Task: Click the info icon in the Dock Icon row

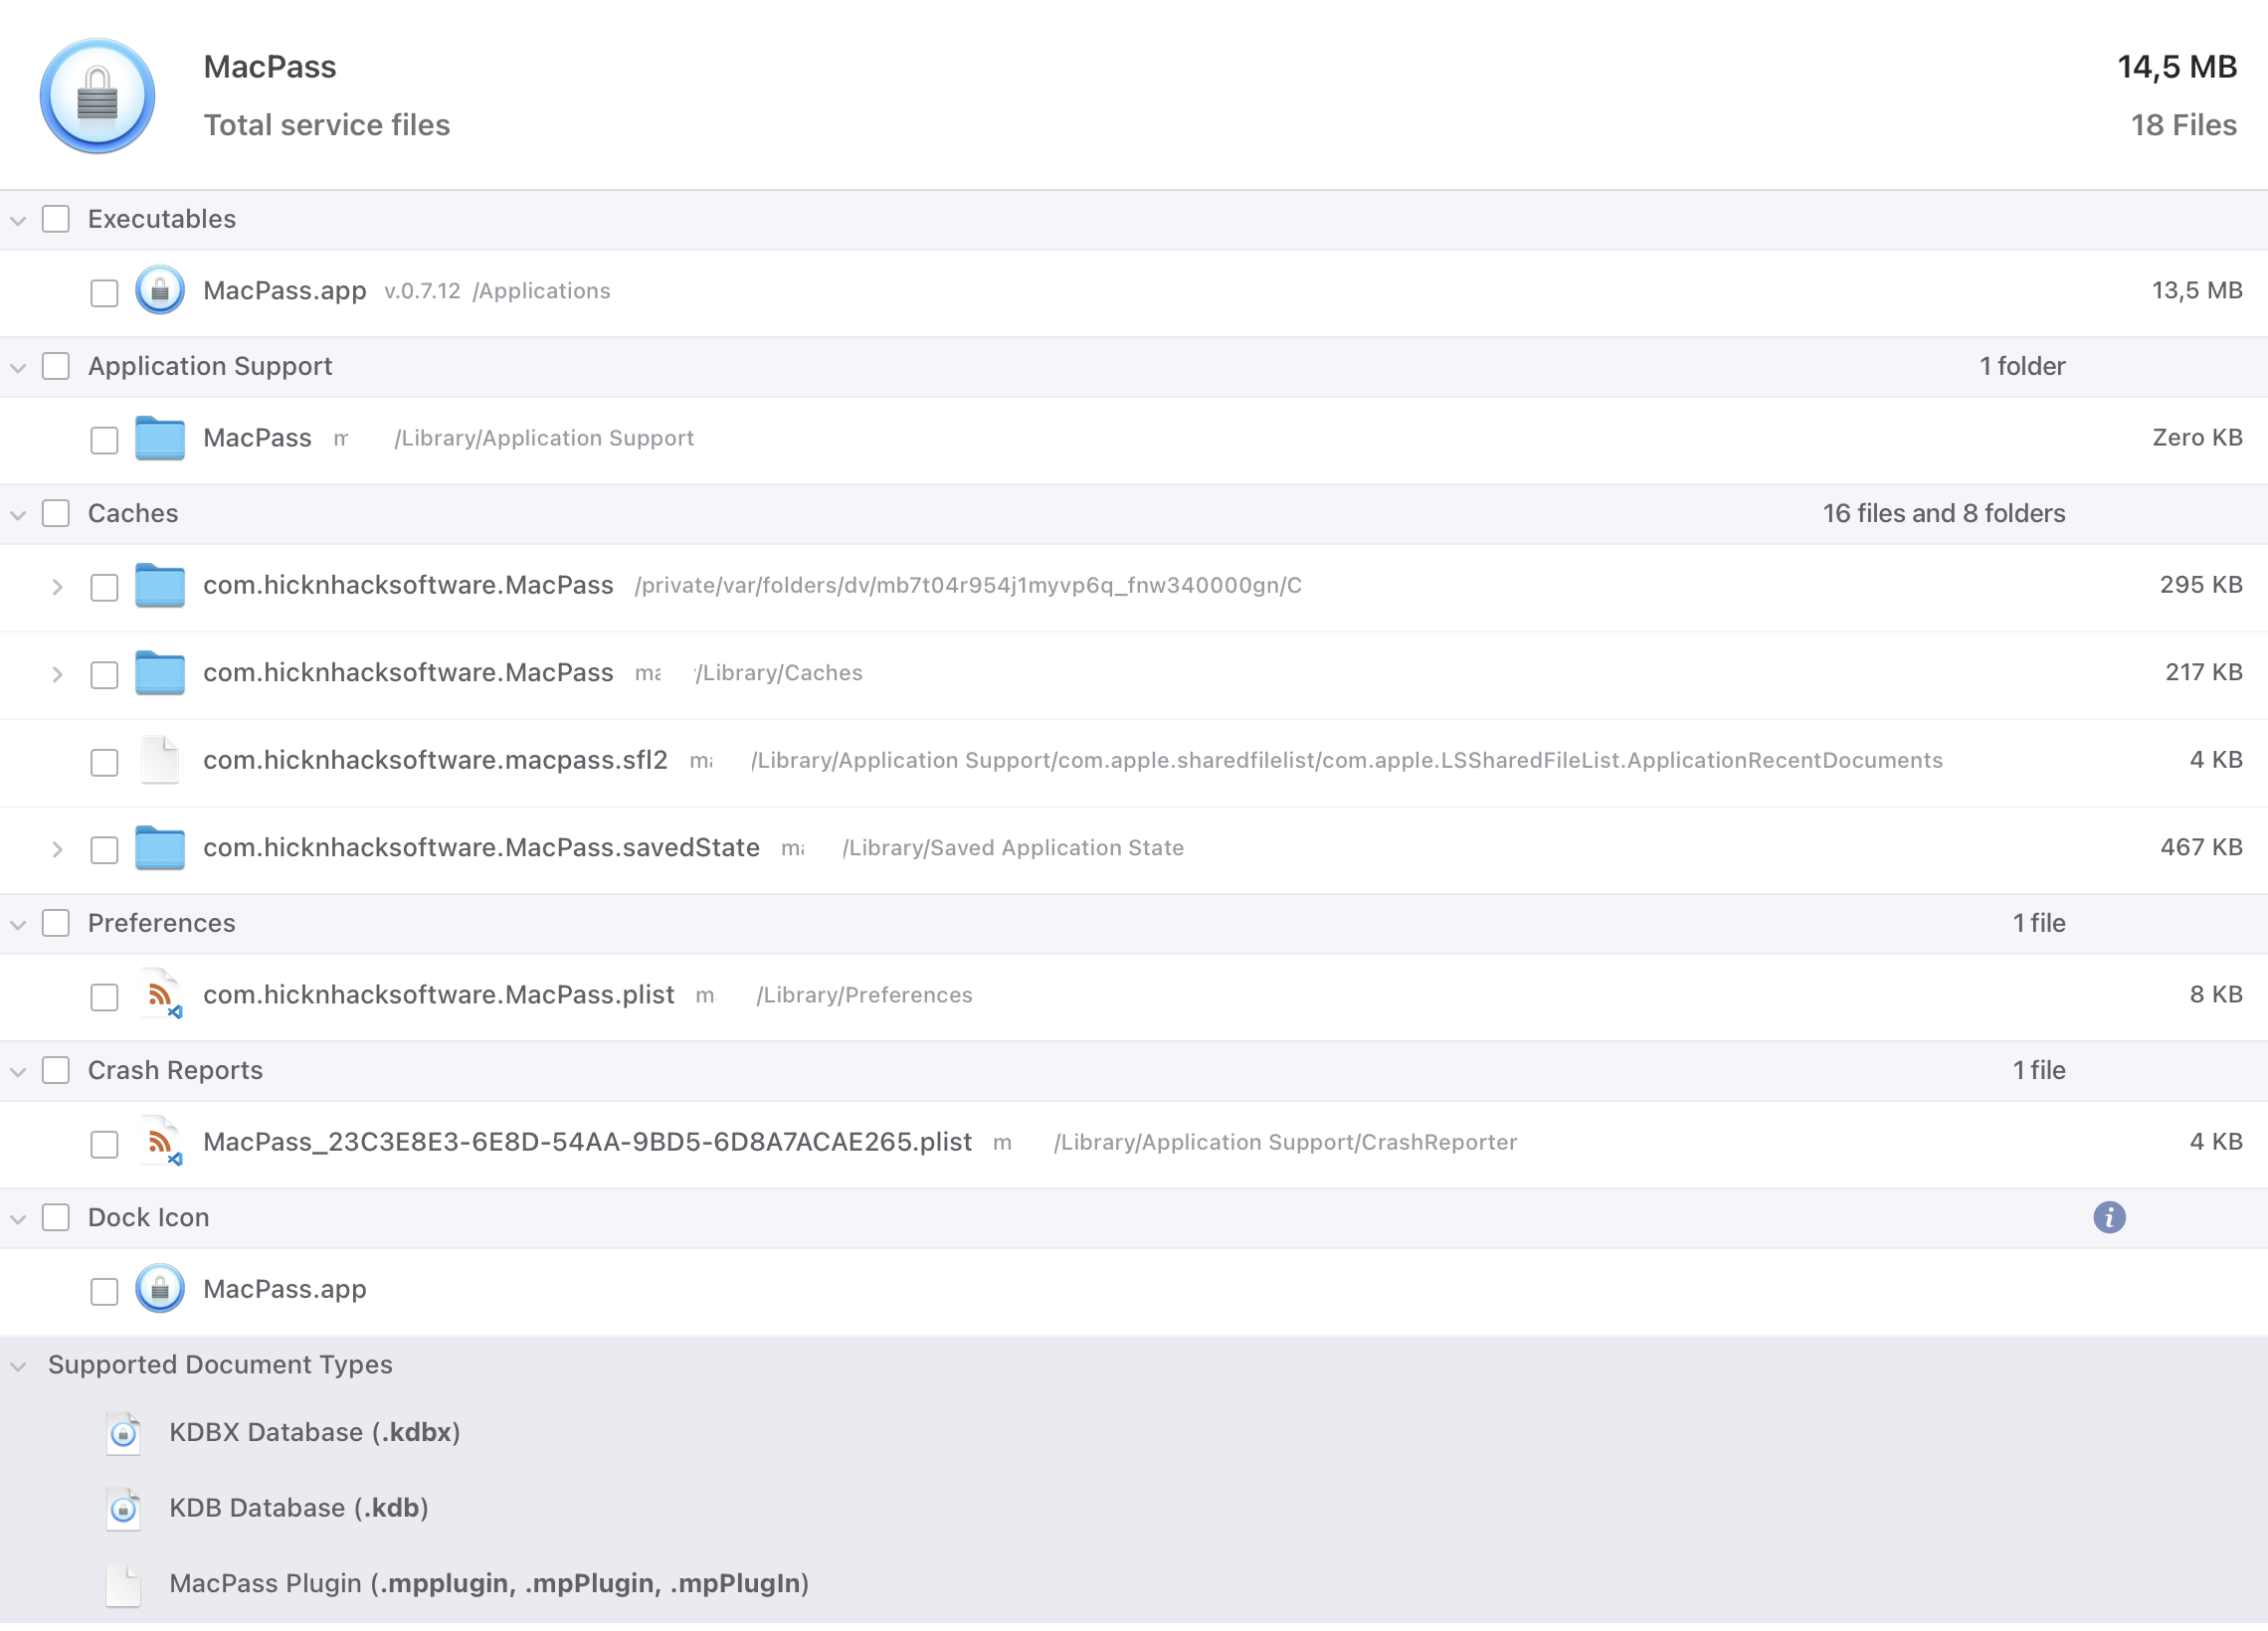Action: click(x=2110, y=1217)
